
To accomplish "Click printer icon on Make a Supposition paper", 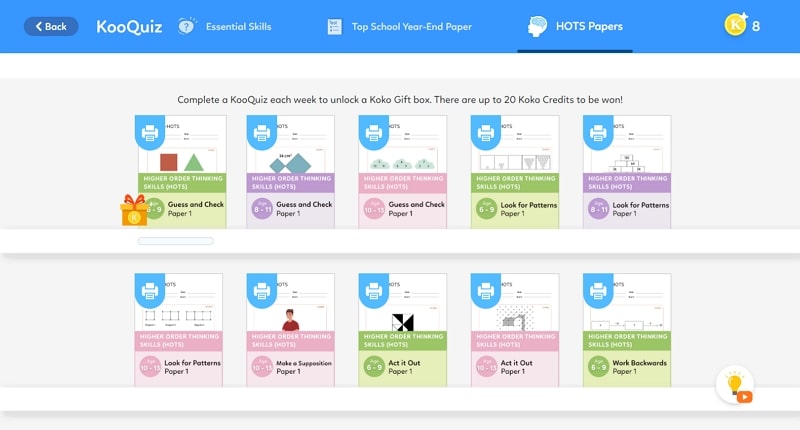I will tap(261, 292).
